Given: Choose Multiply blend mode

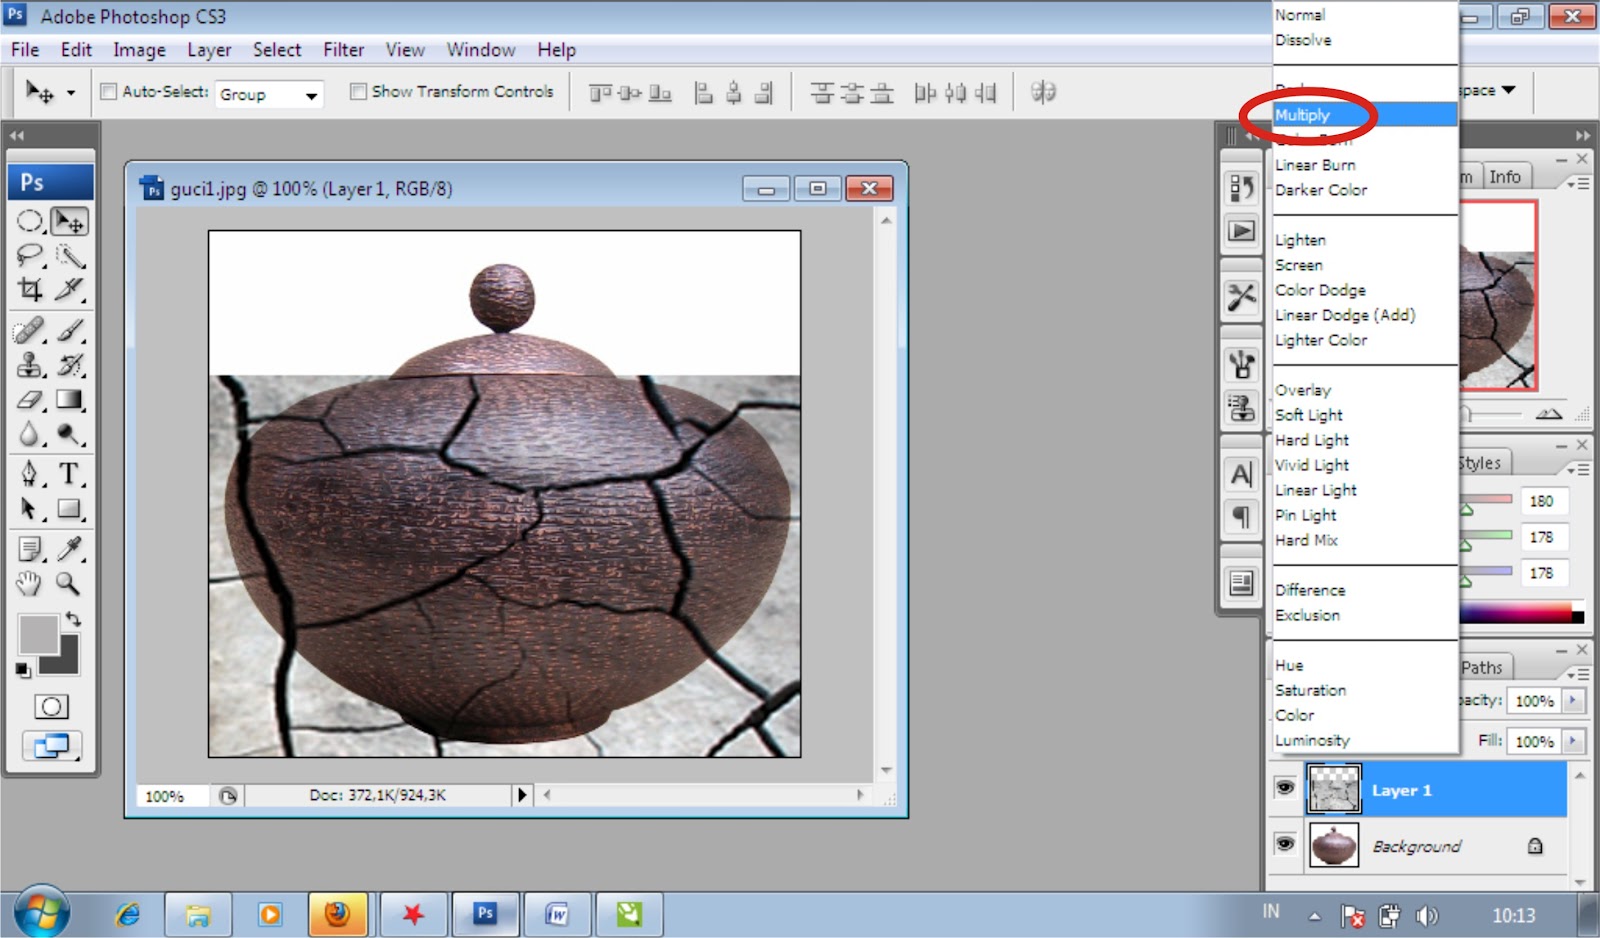Looking at the screenshot, I should click(x=1303, y=115).
